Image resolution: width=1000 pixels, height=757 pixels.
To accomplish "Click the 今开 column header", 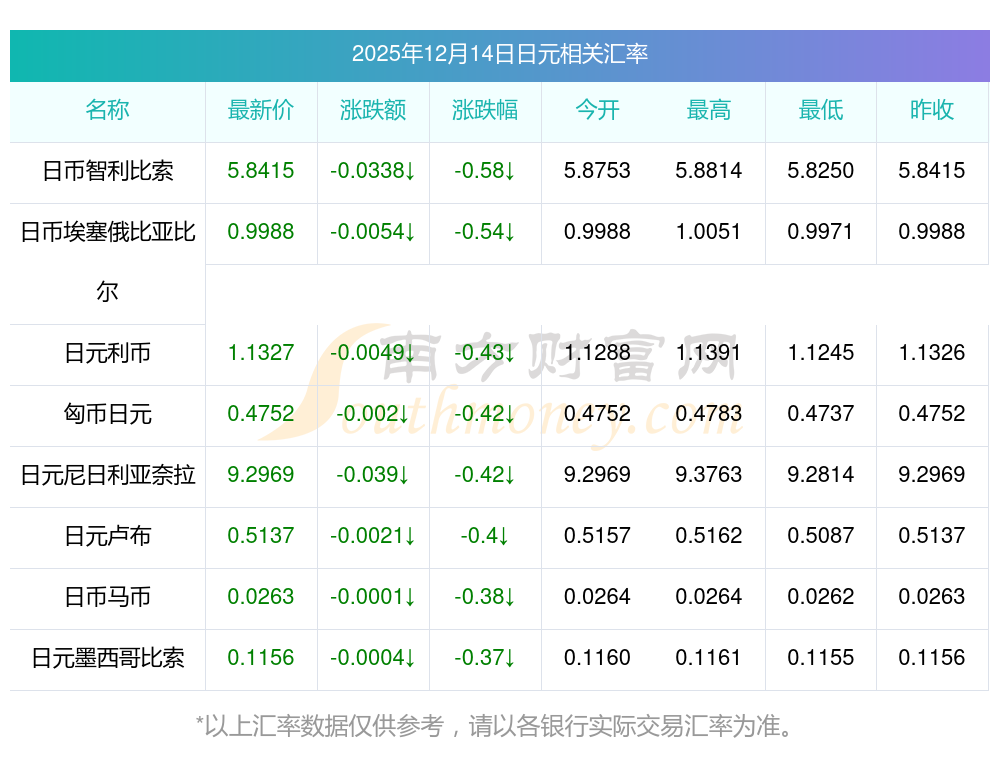I will (x=597, y=111).
